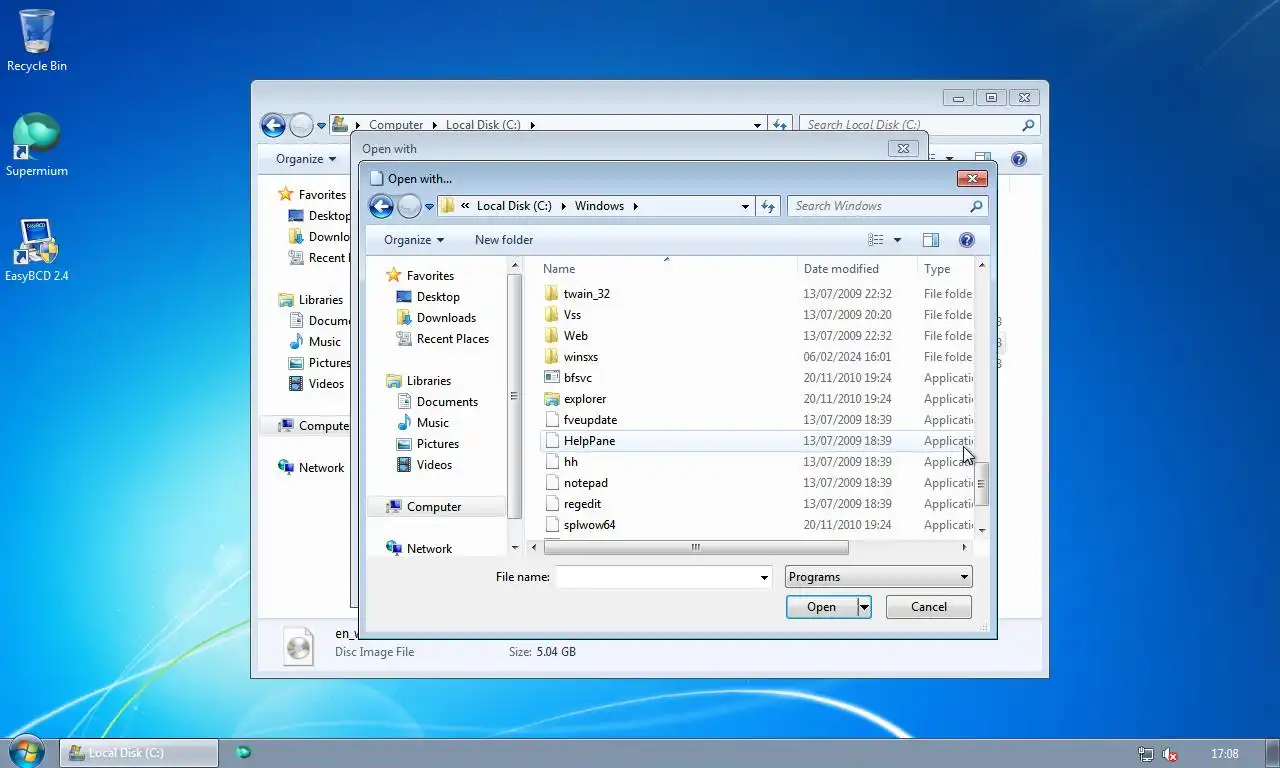
Task: Select Favorites in the dialog's navigation pane
Action: [430, 276]
